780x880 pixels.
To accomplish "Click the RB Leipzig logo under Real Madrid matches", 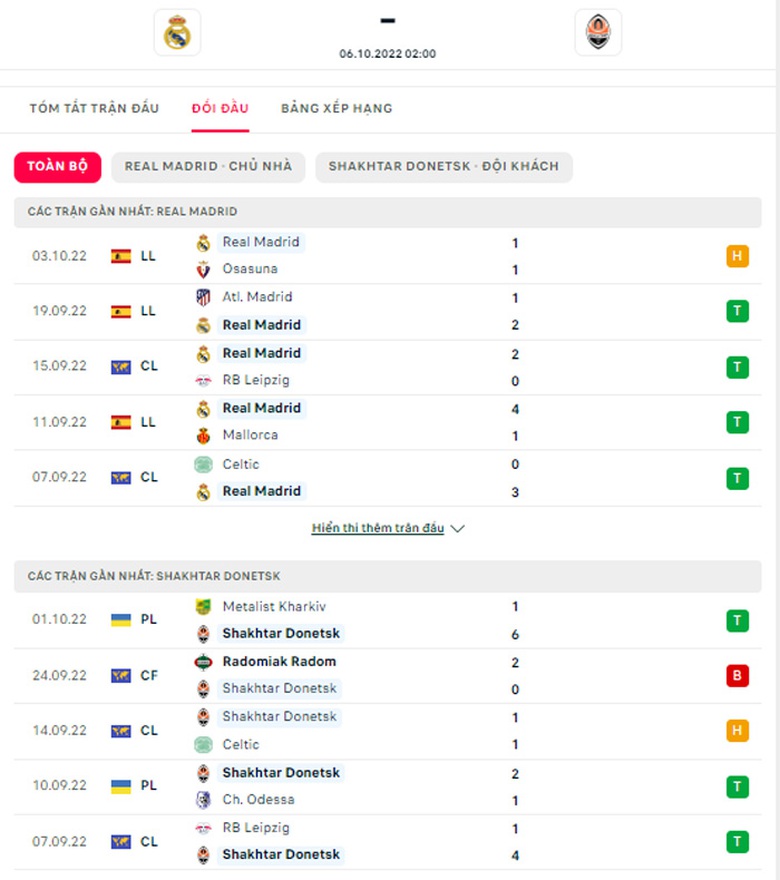I will point(203,380).
